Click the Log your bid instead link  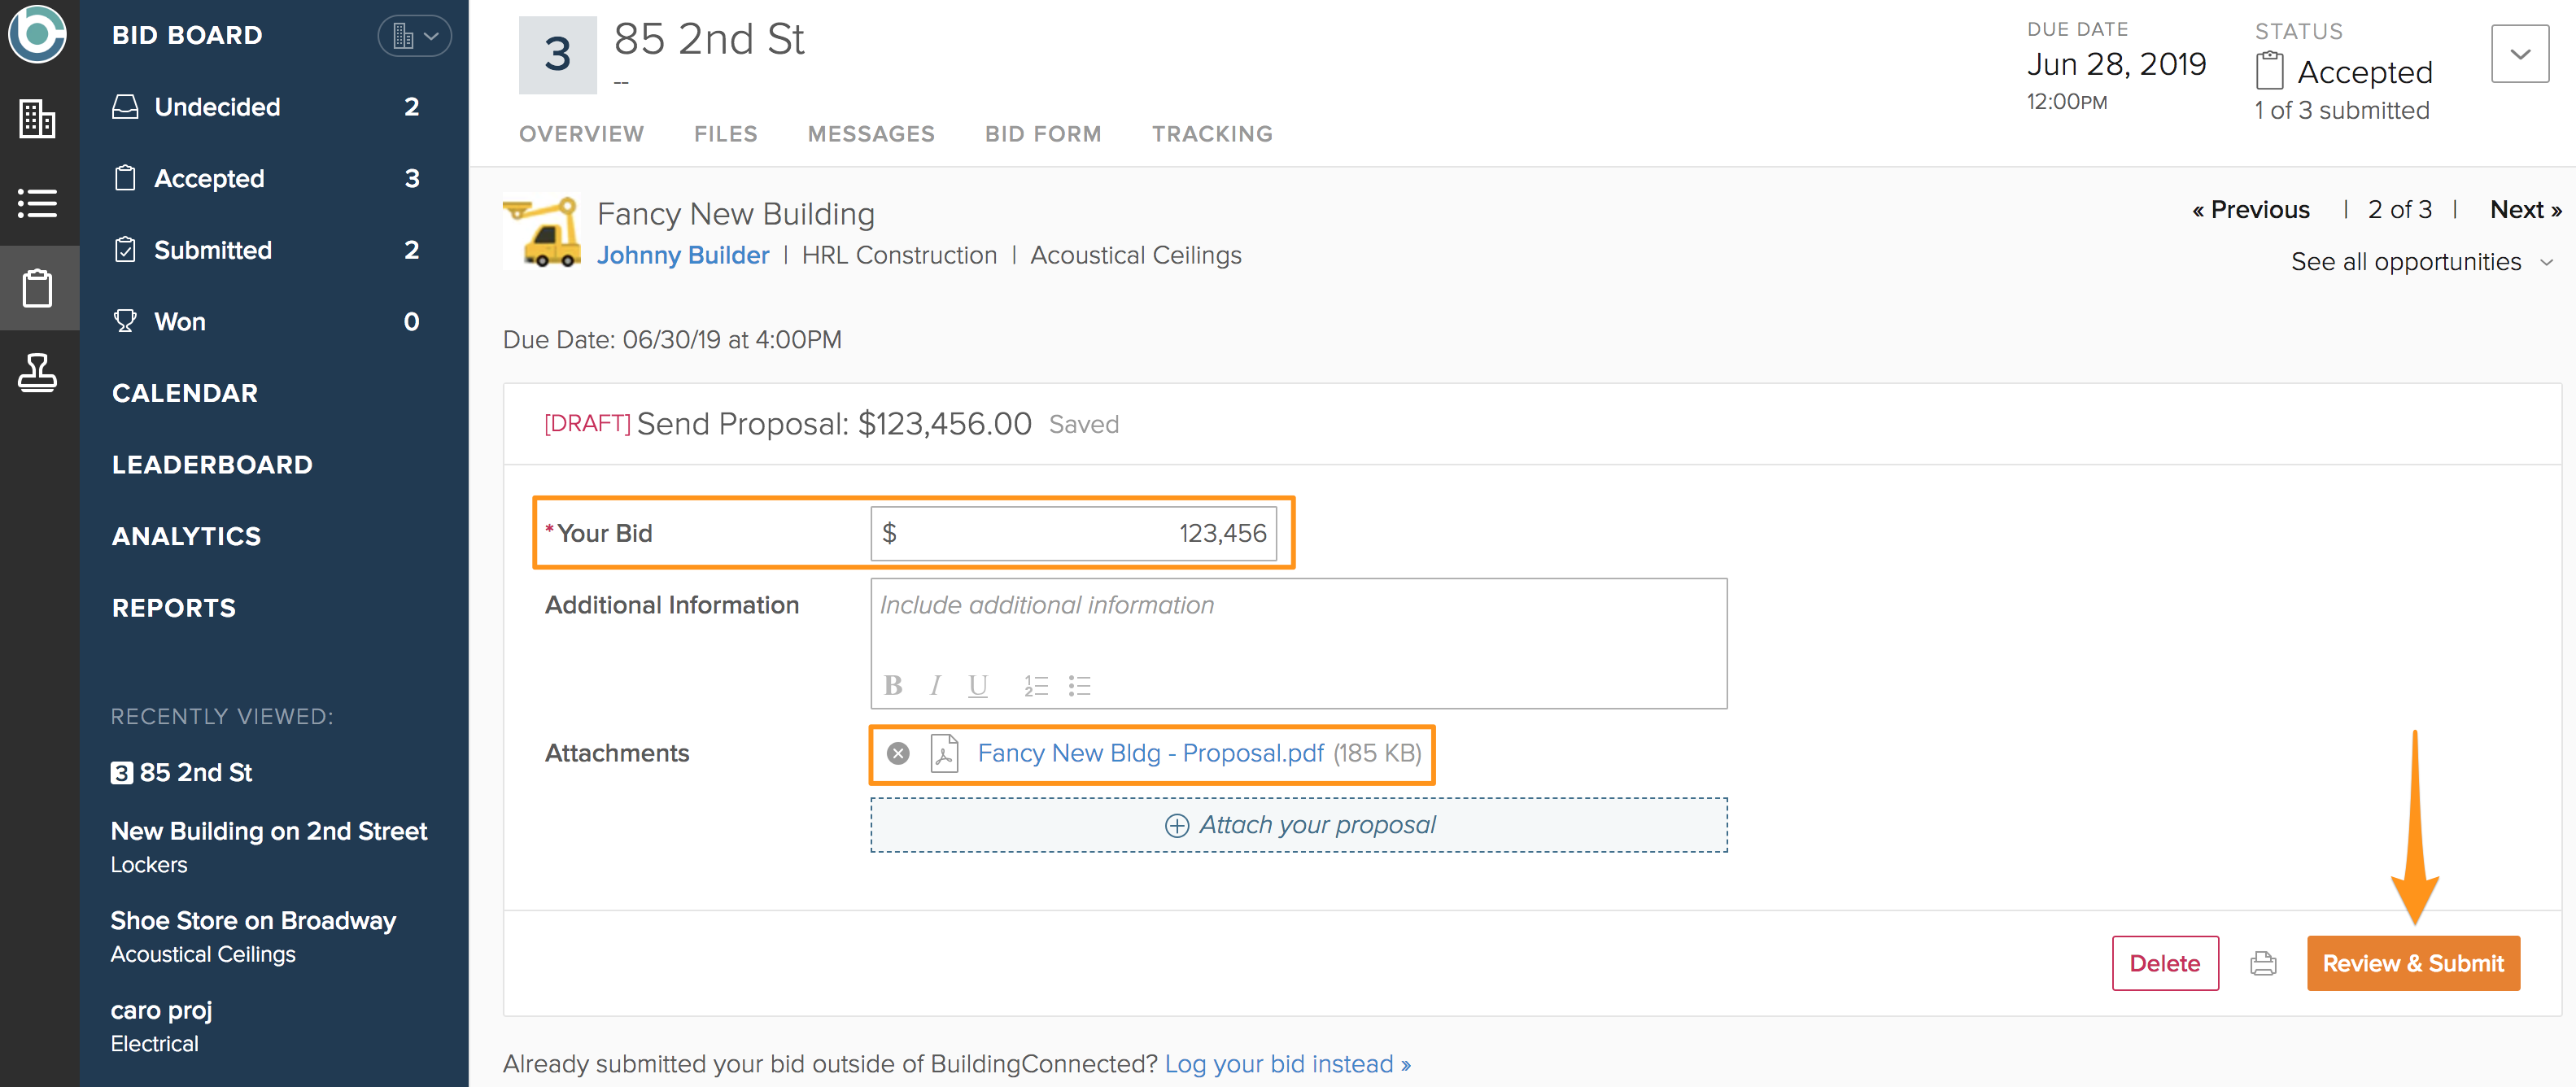(x=1286, y=1064)
